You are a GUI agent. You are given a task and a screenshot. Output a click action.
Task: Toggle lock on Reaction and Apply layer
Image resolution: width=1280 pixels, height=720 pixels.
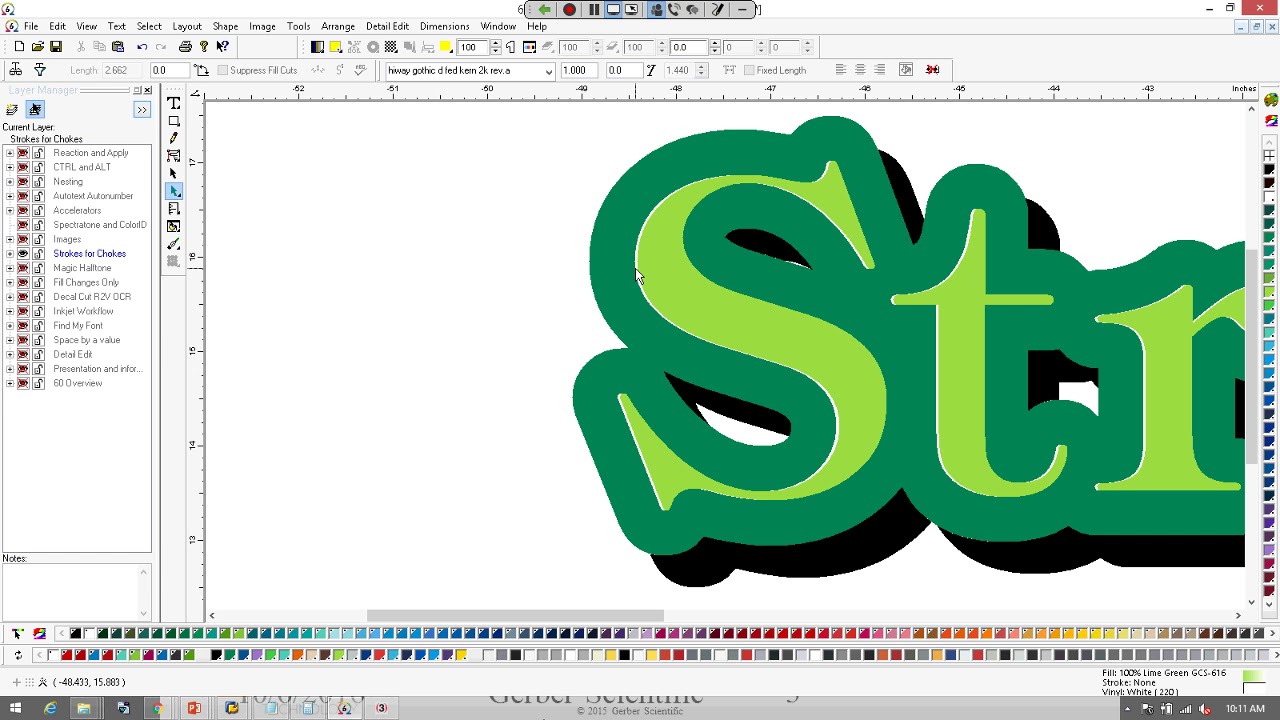coord(38,153)
